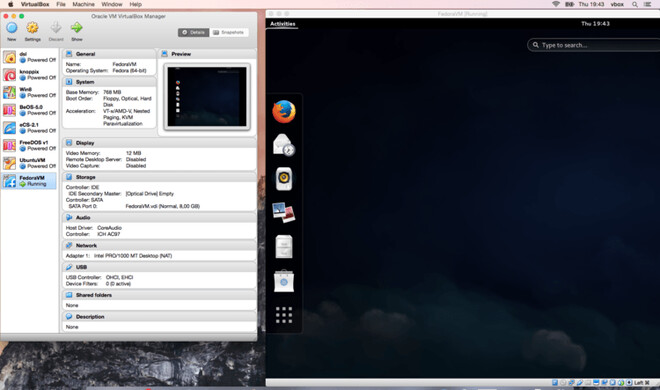Click the System section chip icon
Viewport: 660px width, 390px height.
69,82
